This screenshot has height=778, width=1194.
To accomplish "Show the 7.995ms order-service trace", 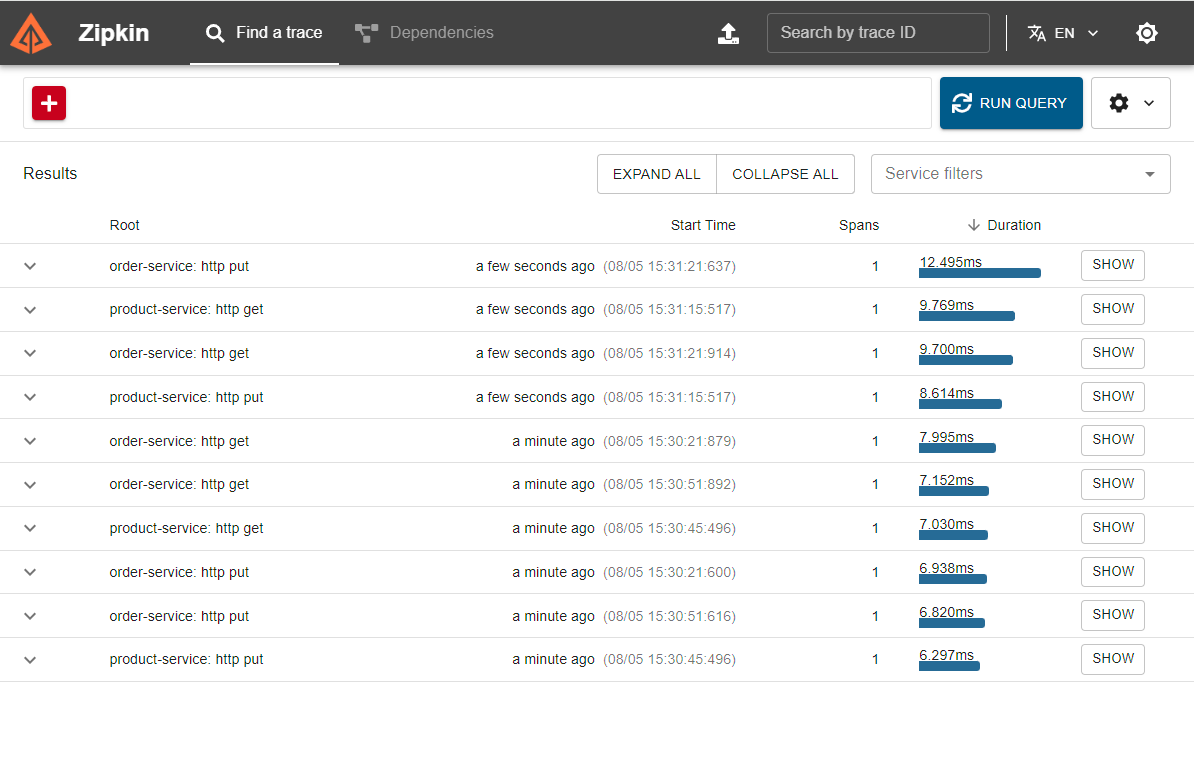I will click(1113, 440).
